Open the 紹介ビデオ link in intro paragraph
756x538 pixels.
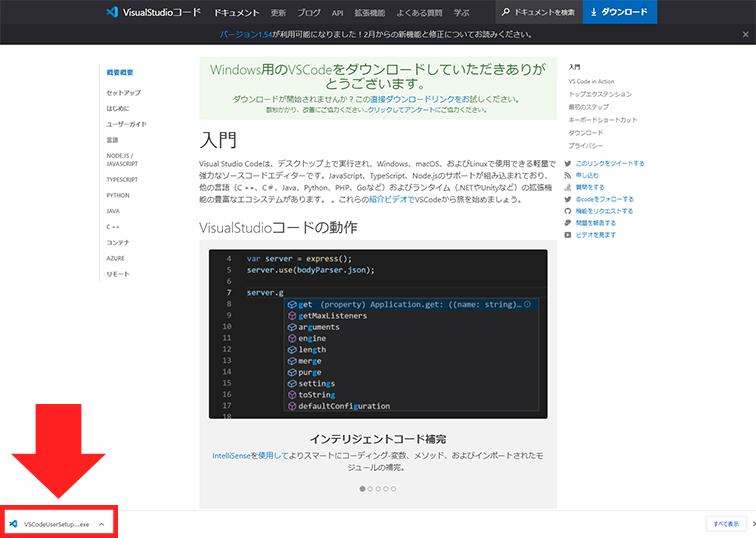pyautogui.click(x=392, y=200)
